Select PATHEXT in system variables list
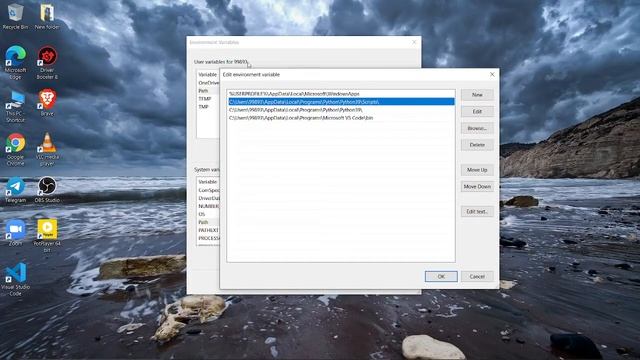Screen dimensions: 640x360 coord(209,230)
